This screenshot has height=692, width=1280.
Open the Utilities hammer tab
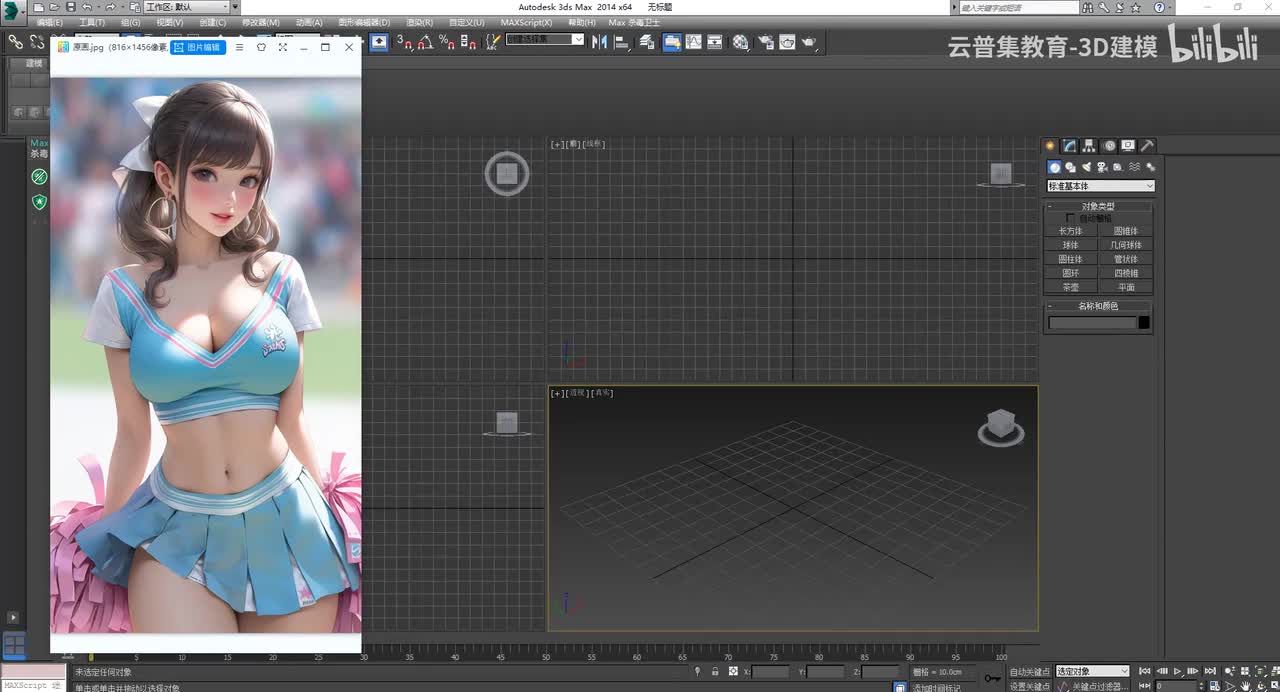pos(1147,146)
